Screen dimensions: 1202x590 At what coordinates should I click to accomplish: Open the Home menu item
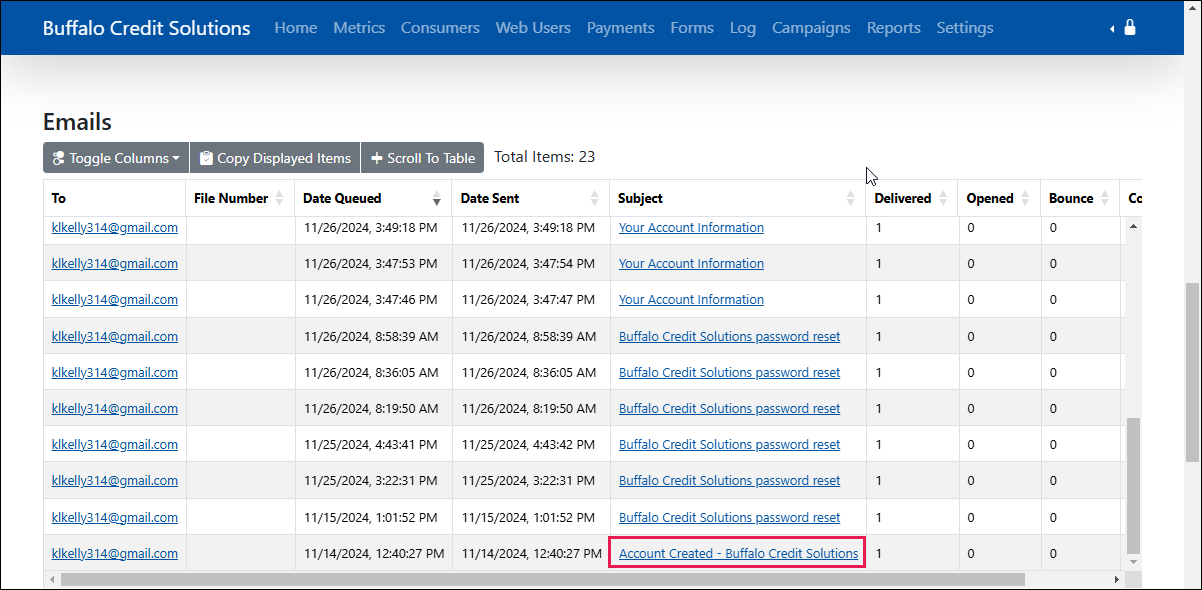(296, 28)
